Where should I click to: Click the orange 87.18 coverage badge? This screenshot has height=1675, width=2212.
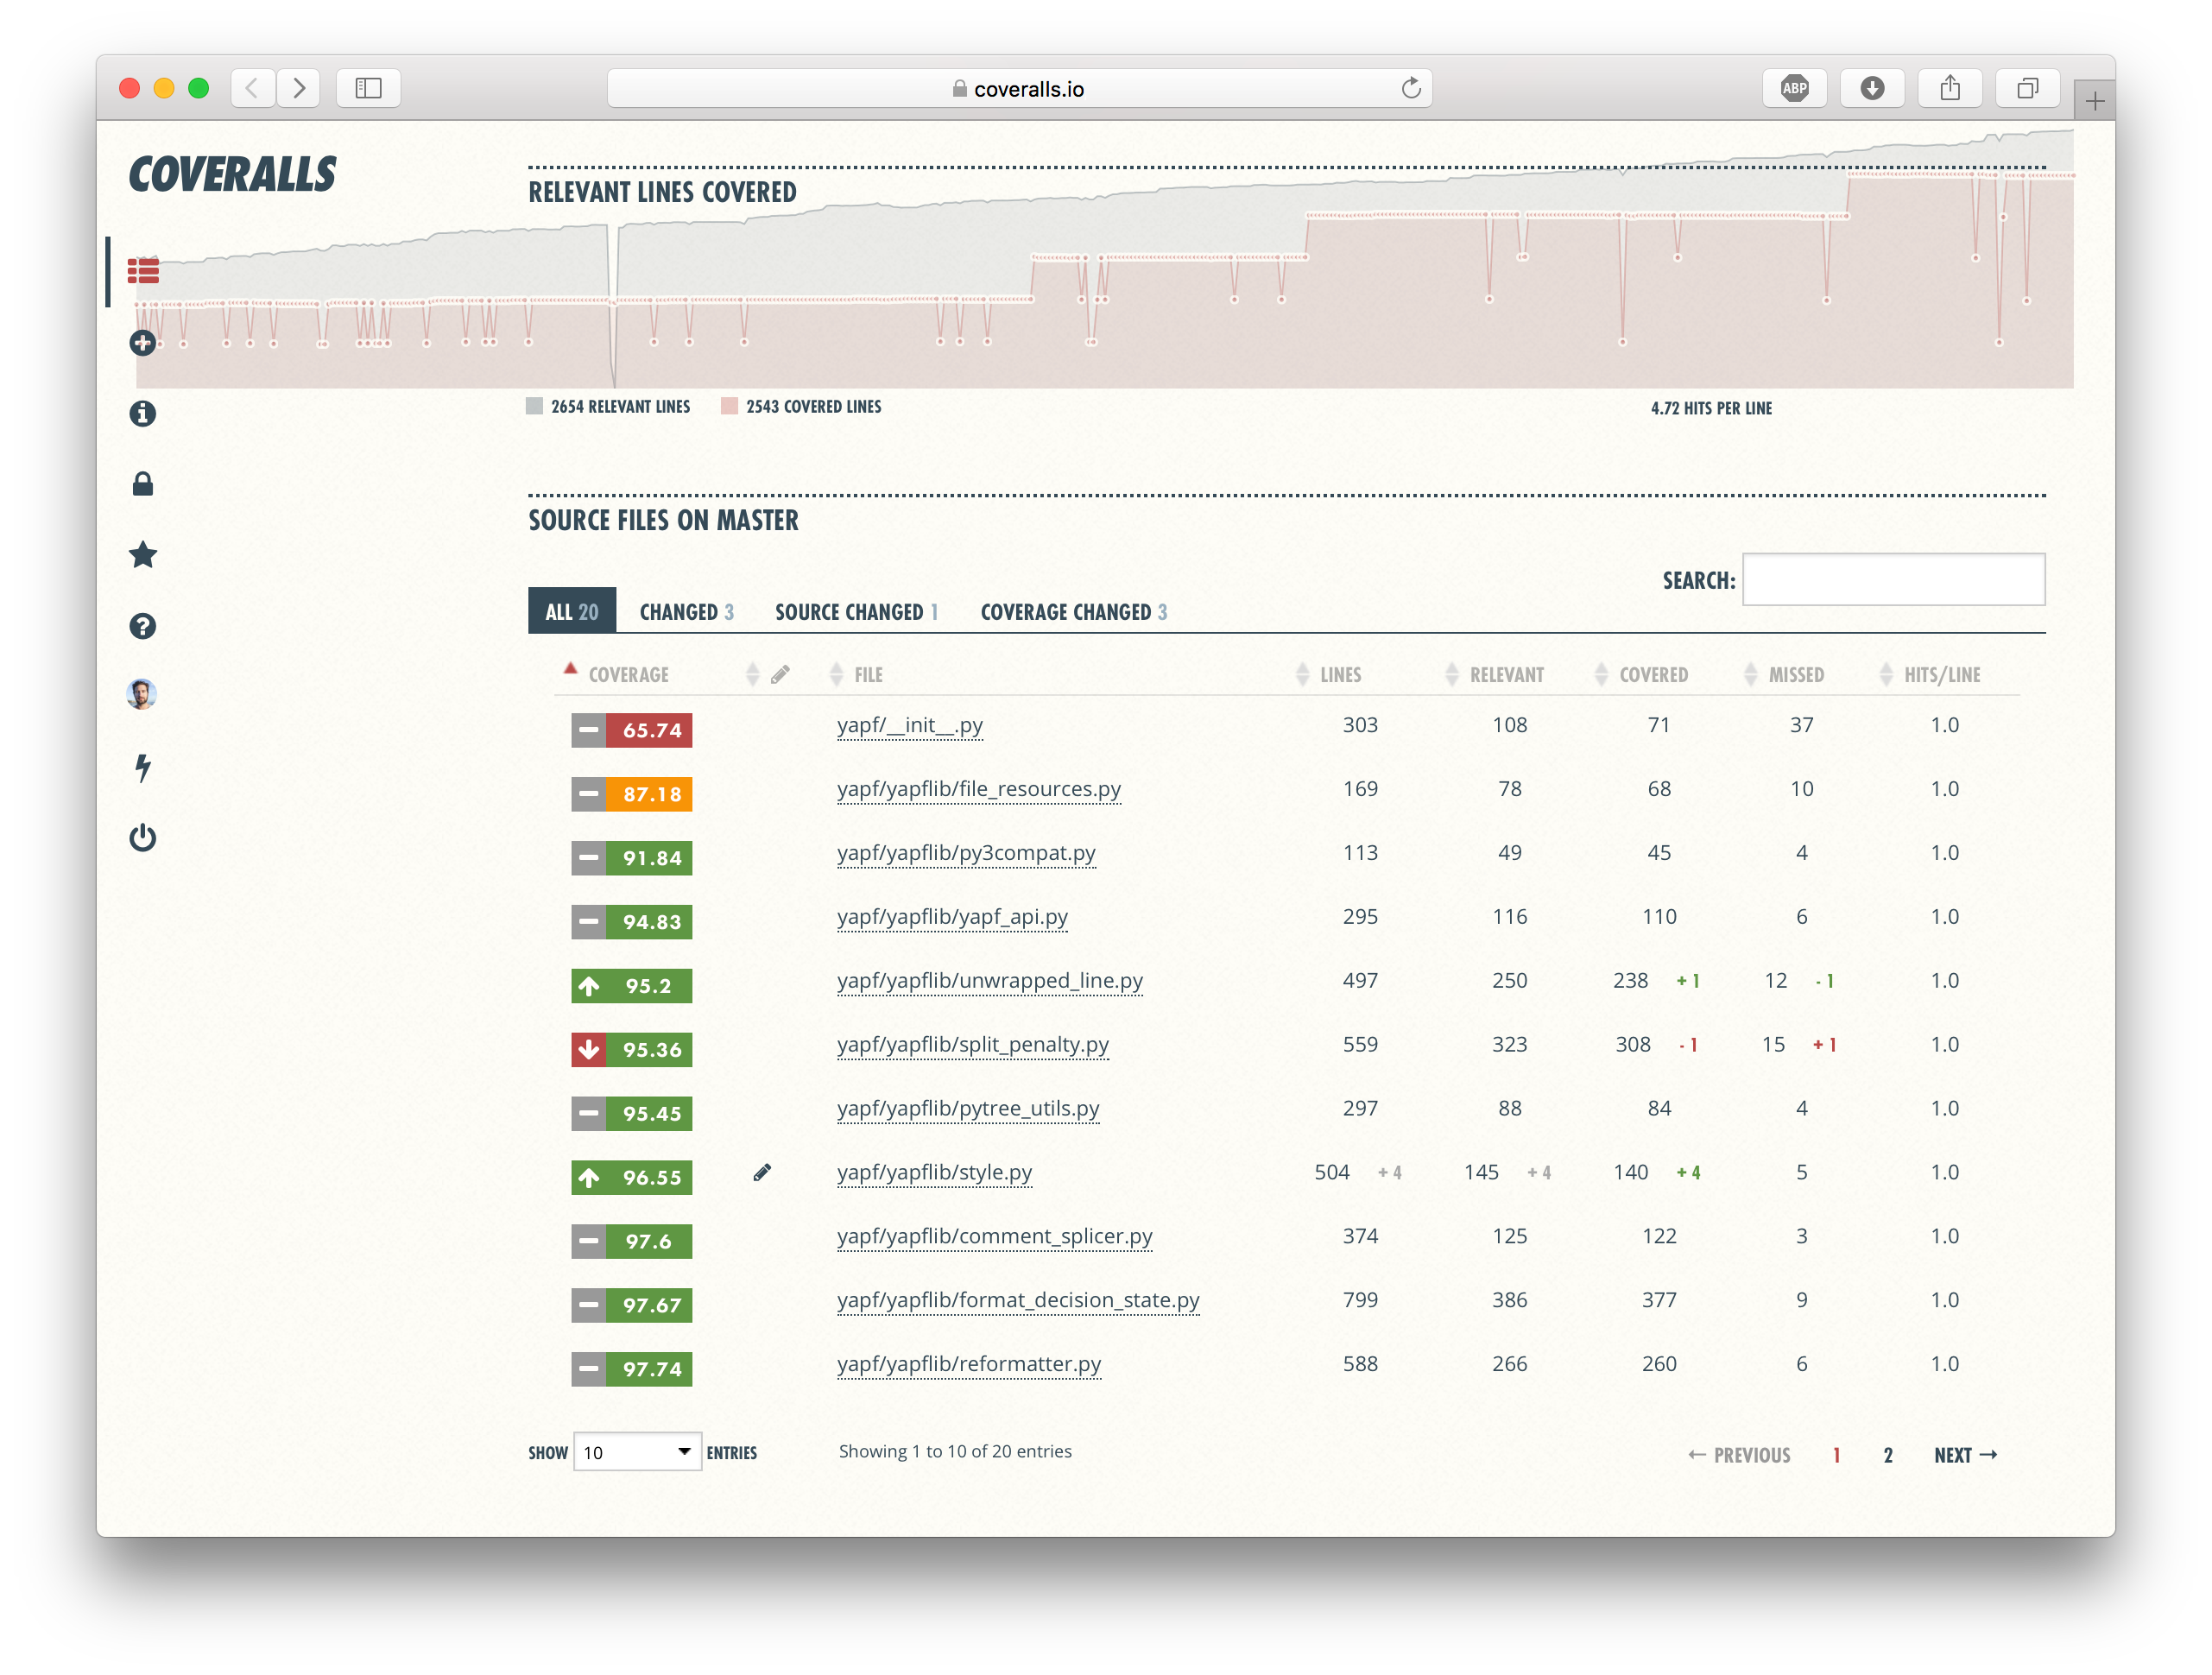(632, 794)
